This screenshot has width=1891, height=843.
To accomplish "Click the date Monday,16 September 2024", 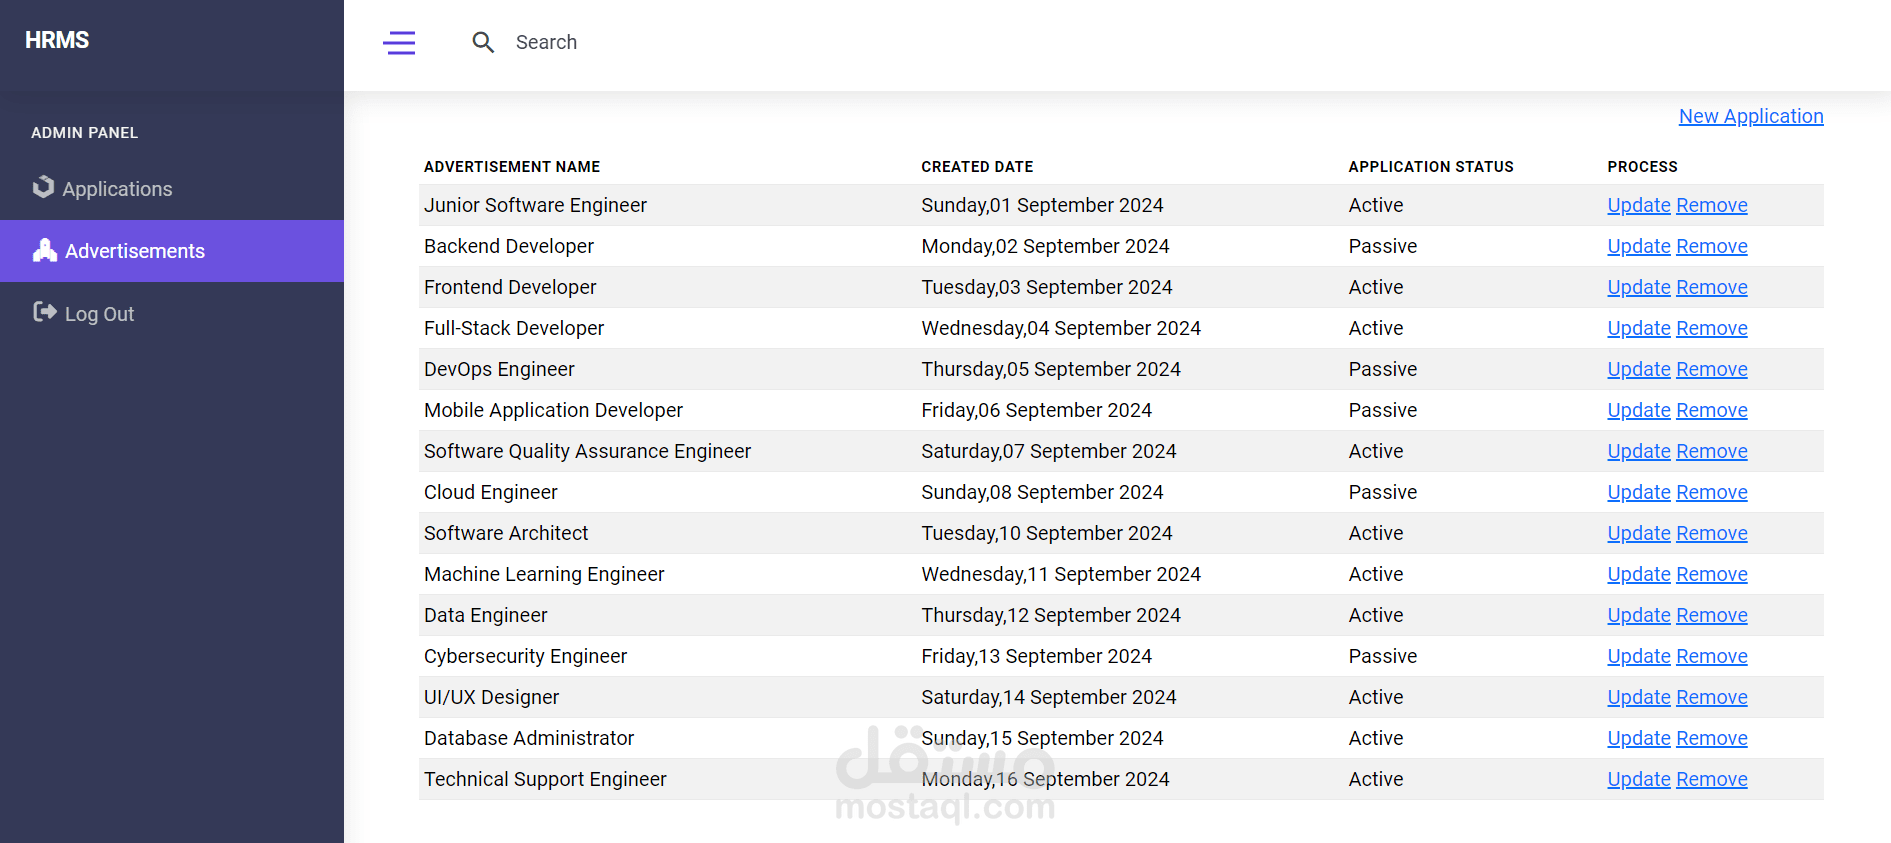I will [x=1045, y=779].
